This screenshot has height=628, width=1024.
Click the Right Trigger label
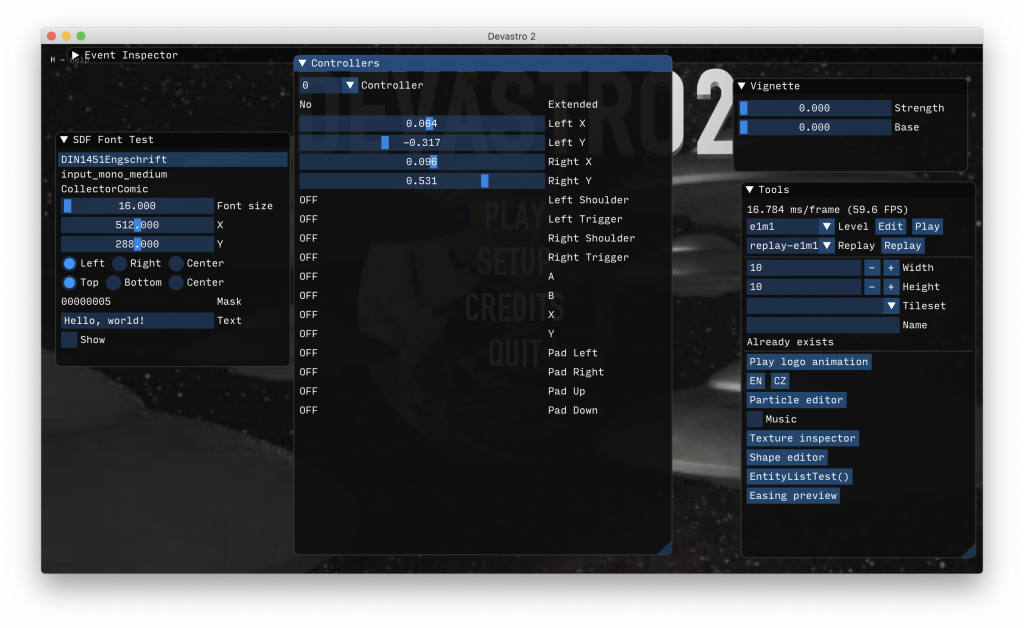click(x=588, y=257)
